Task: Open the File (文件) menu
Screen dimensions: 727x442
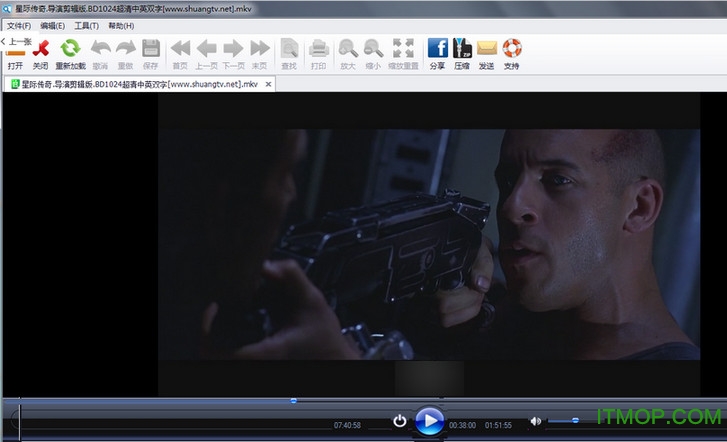Action: 19,25
